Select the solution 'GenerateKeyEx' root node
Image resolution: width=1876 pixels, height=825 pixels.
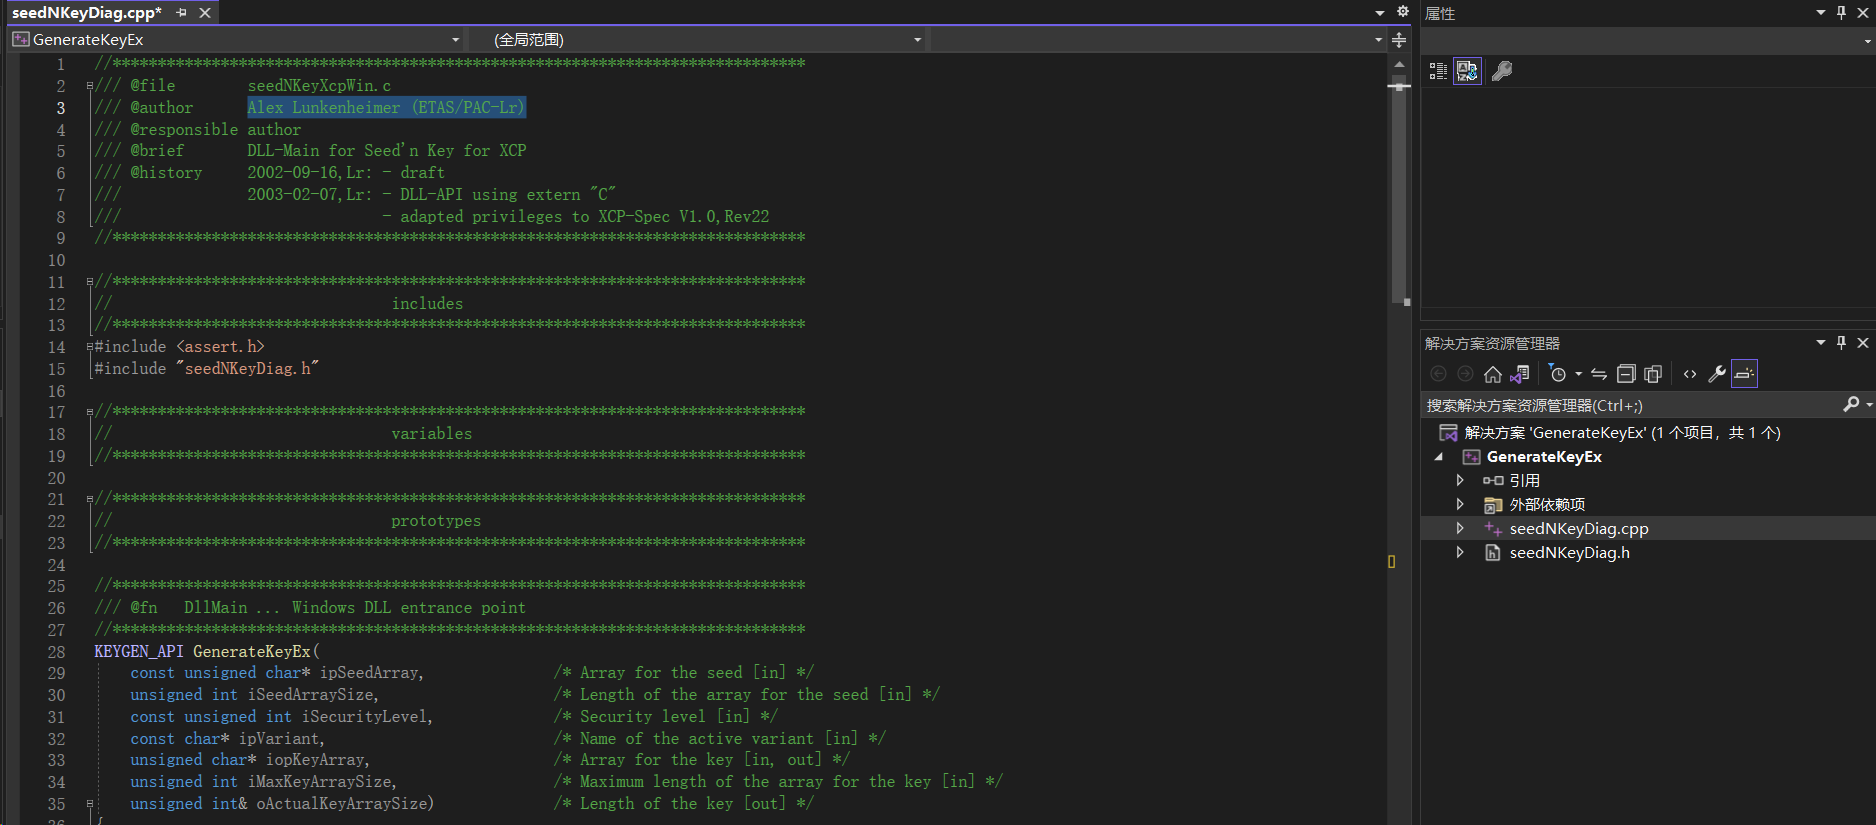(x=1622, y=433)
